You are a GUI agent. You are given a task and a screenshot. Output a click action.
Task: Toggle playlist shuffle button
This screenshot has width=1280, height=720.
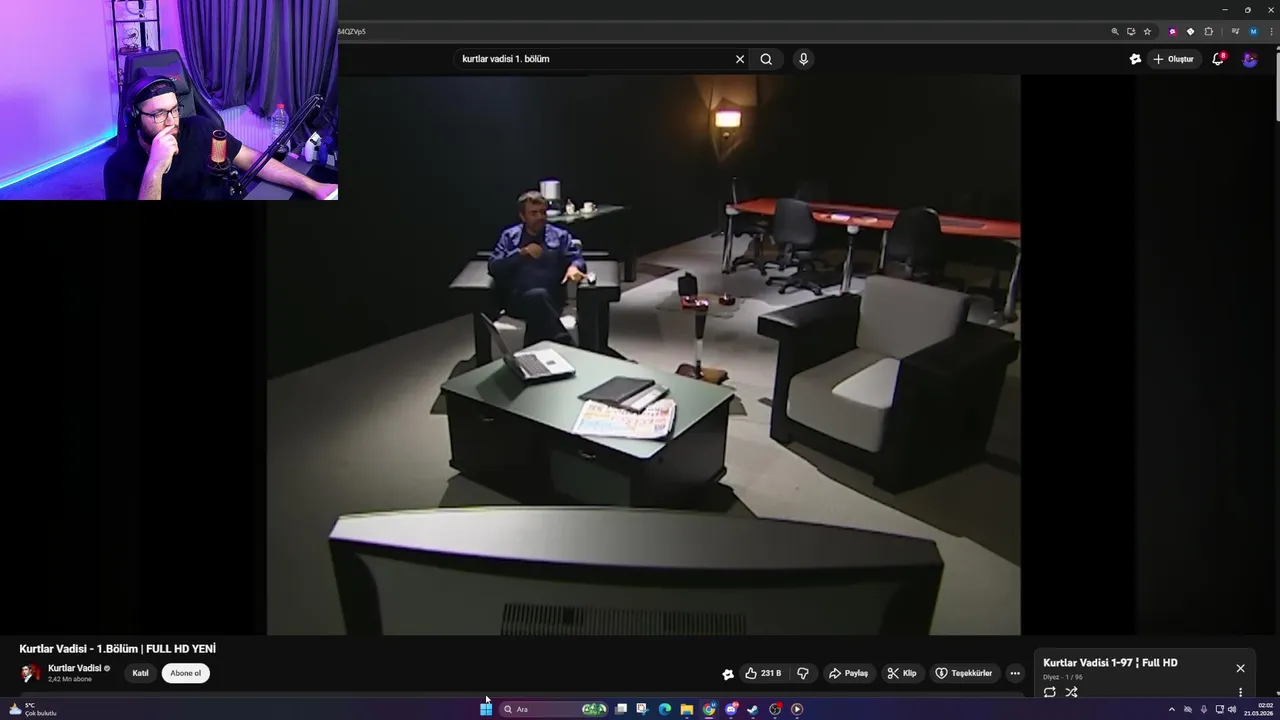pos(1071,692)
